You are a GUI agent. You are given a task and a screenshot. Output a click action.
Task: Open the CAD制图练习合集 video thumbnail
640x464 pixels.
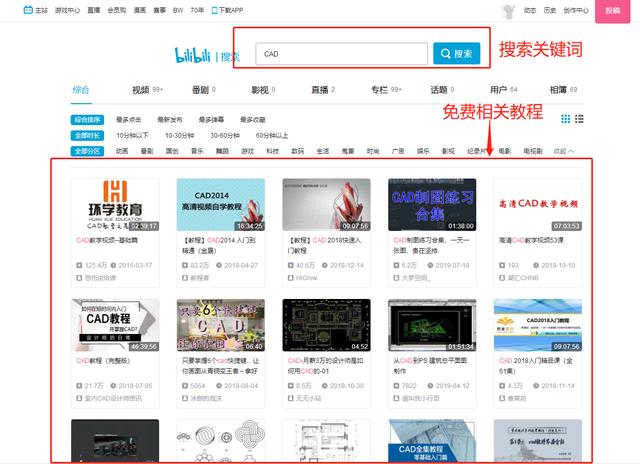pyautogui.click(x=432, y=204)
